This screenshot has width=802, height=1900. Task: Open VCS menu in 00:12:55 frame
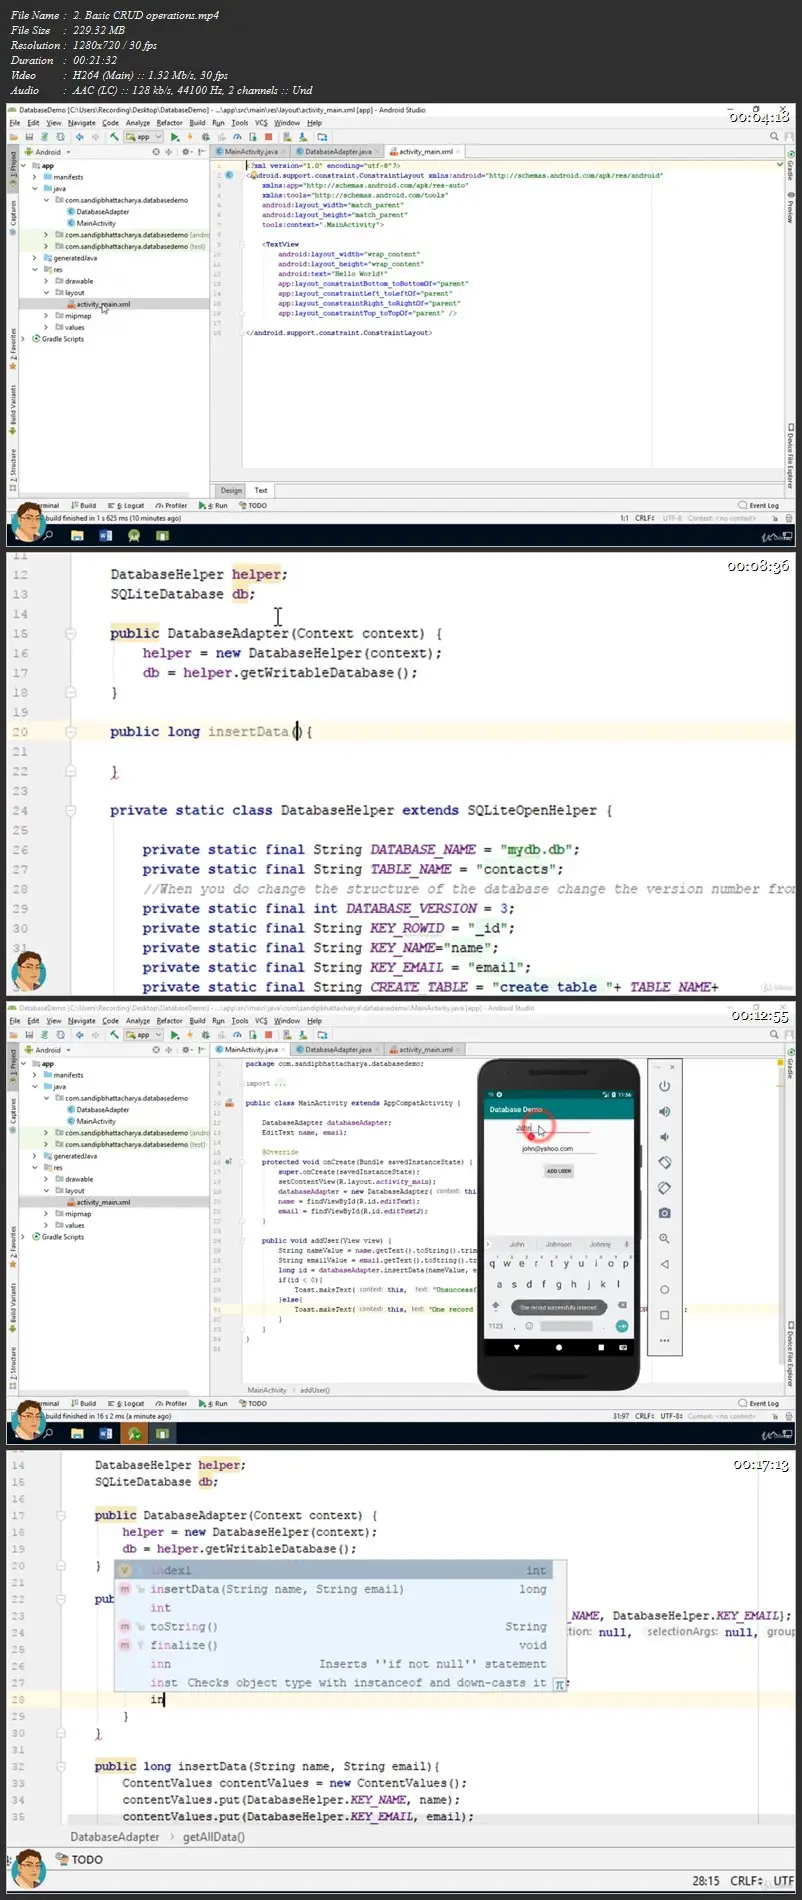(x=261, y=1021)
